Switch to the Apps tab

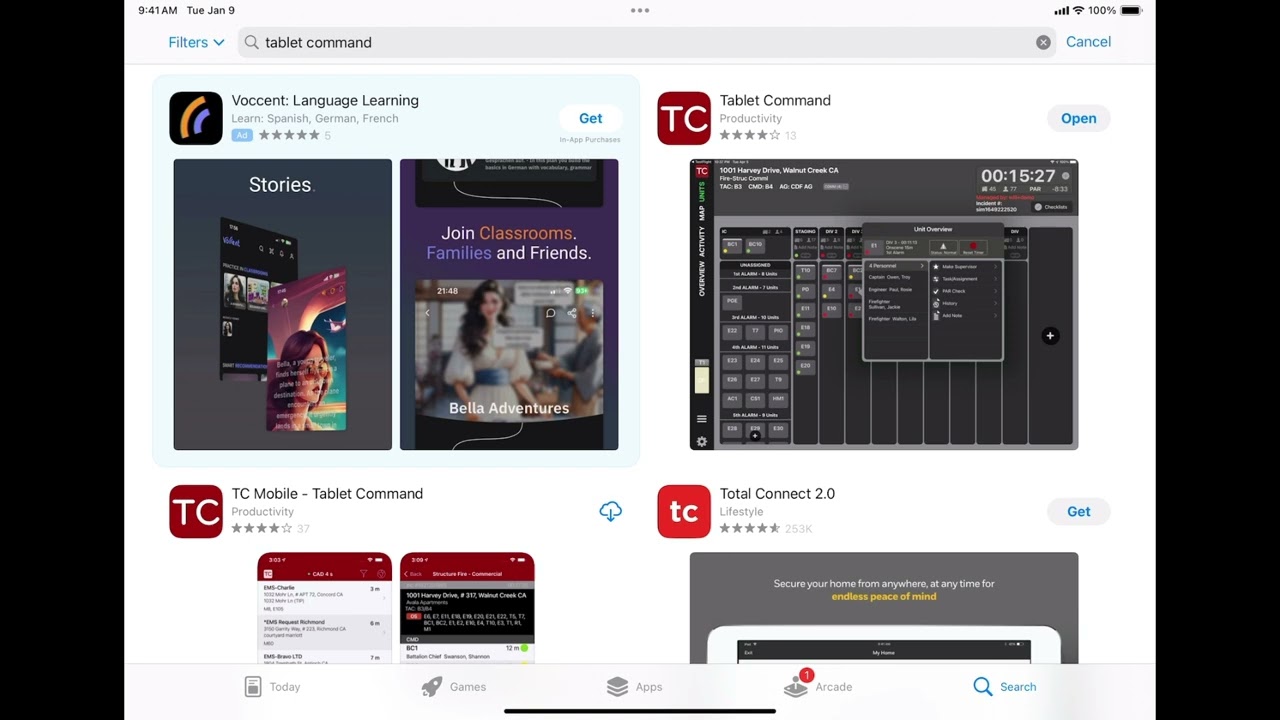point(634,687)
